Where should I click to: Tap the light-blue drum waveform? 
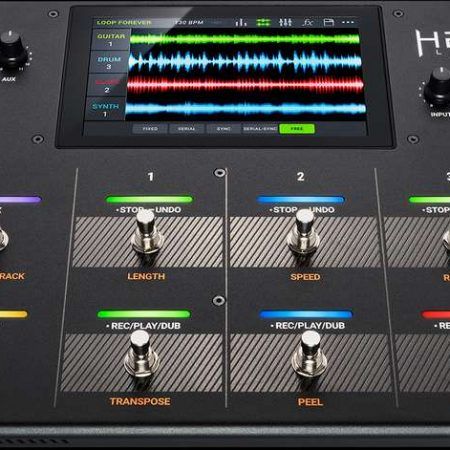tap(245, 62)
